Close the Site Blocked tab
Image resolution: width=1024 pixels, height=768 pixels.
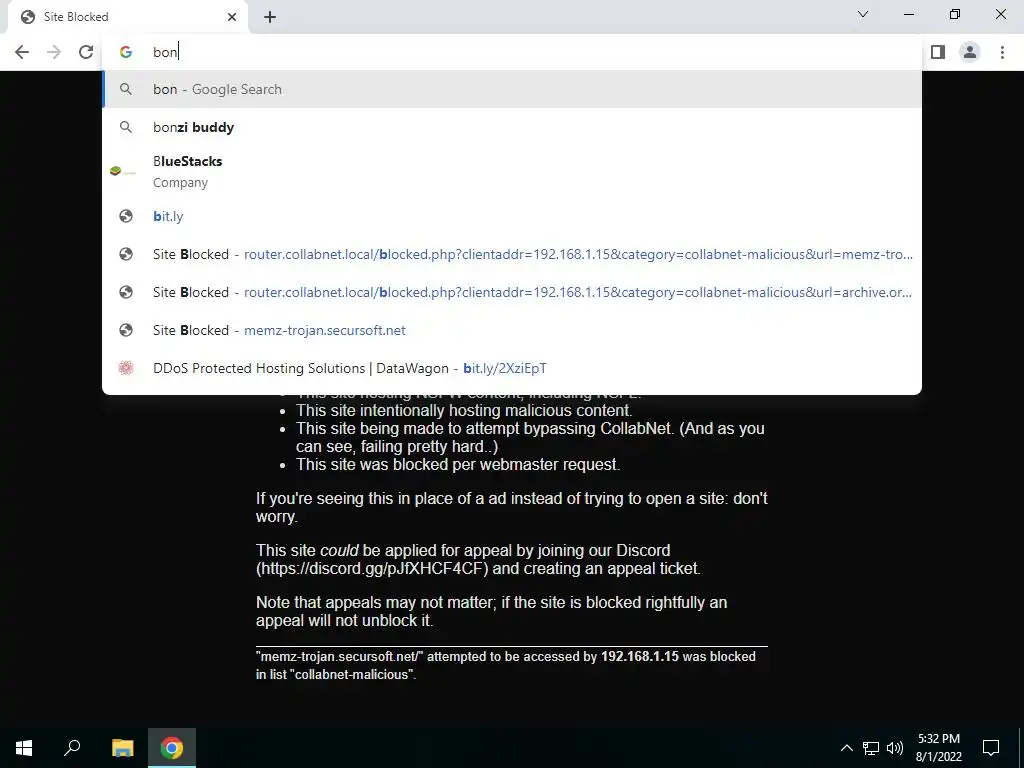tap(232, 17)
